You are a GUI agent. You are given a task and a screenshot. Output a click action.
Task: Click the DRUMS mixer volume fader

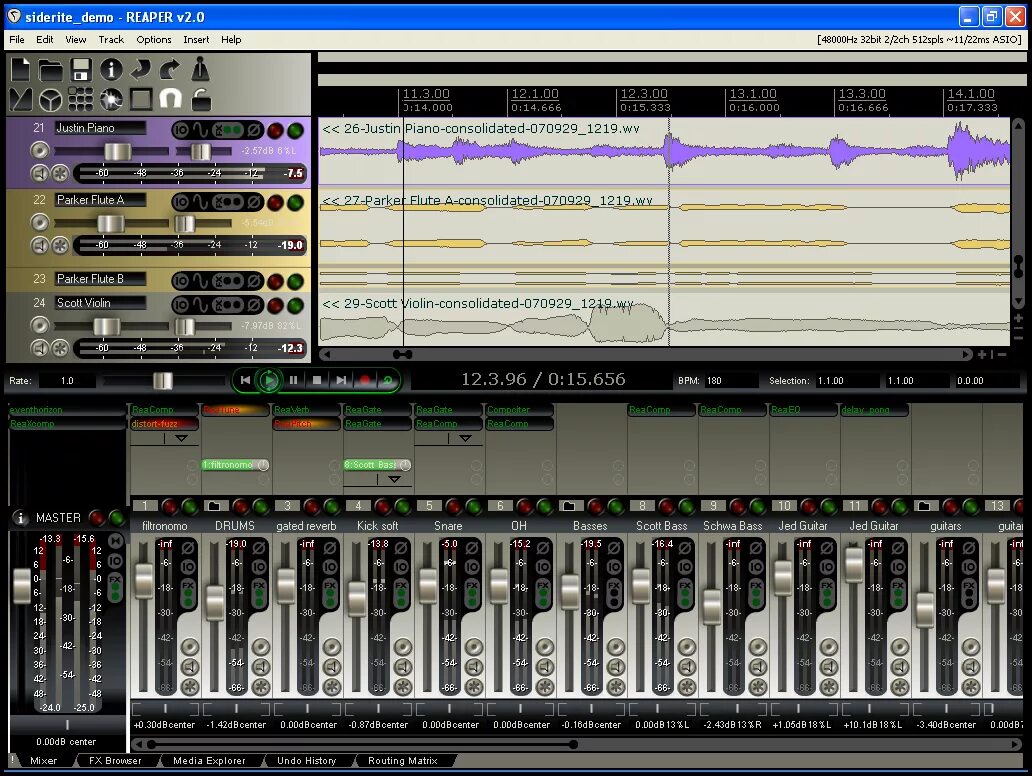[215, 602]
